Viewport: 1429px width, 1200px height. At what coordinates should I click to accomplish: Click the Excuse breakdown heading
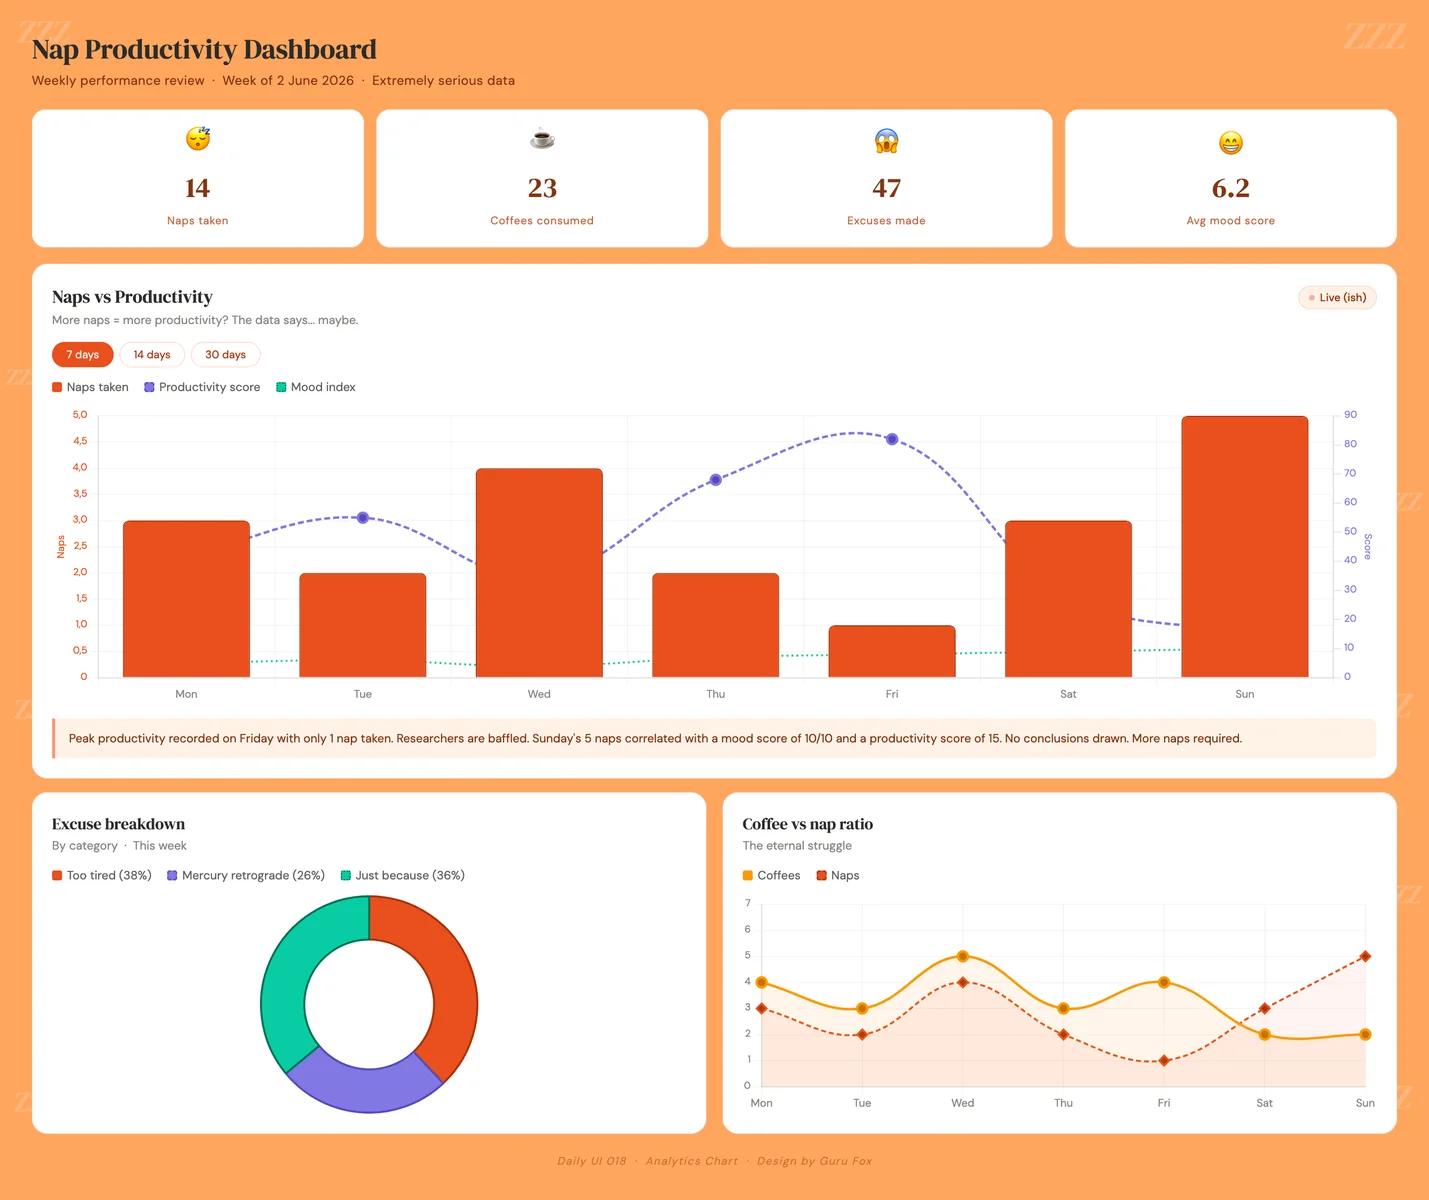[118, 824]
